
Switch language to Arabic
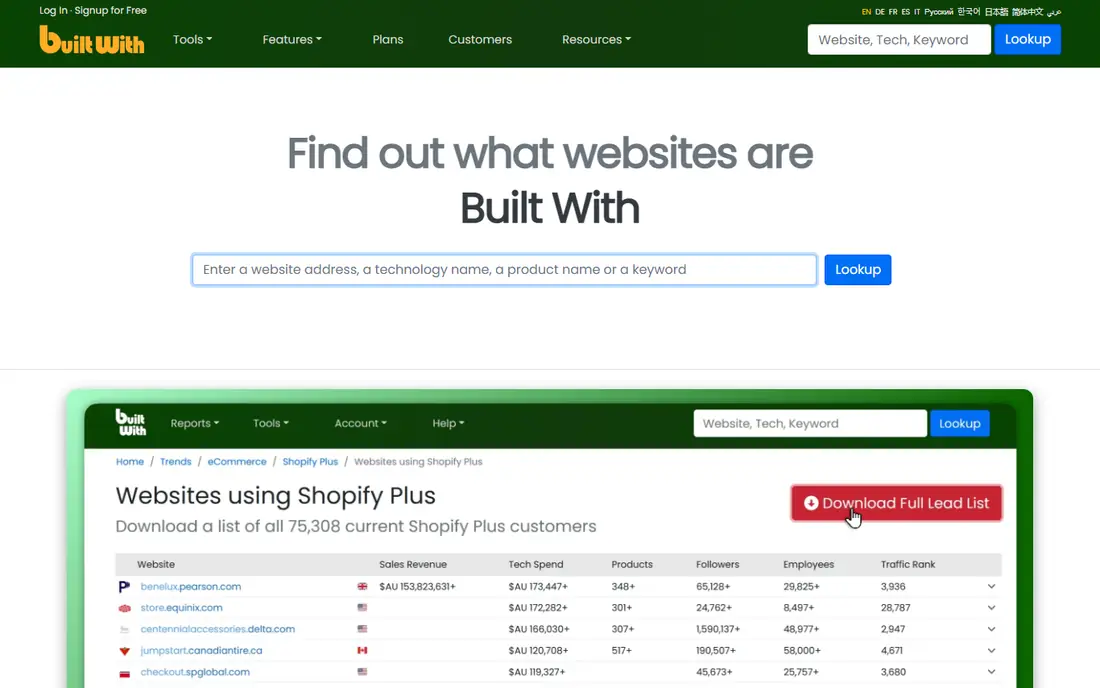1054,12
